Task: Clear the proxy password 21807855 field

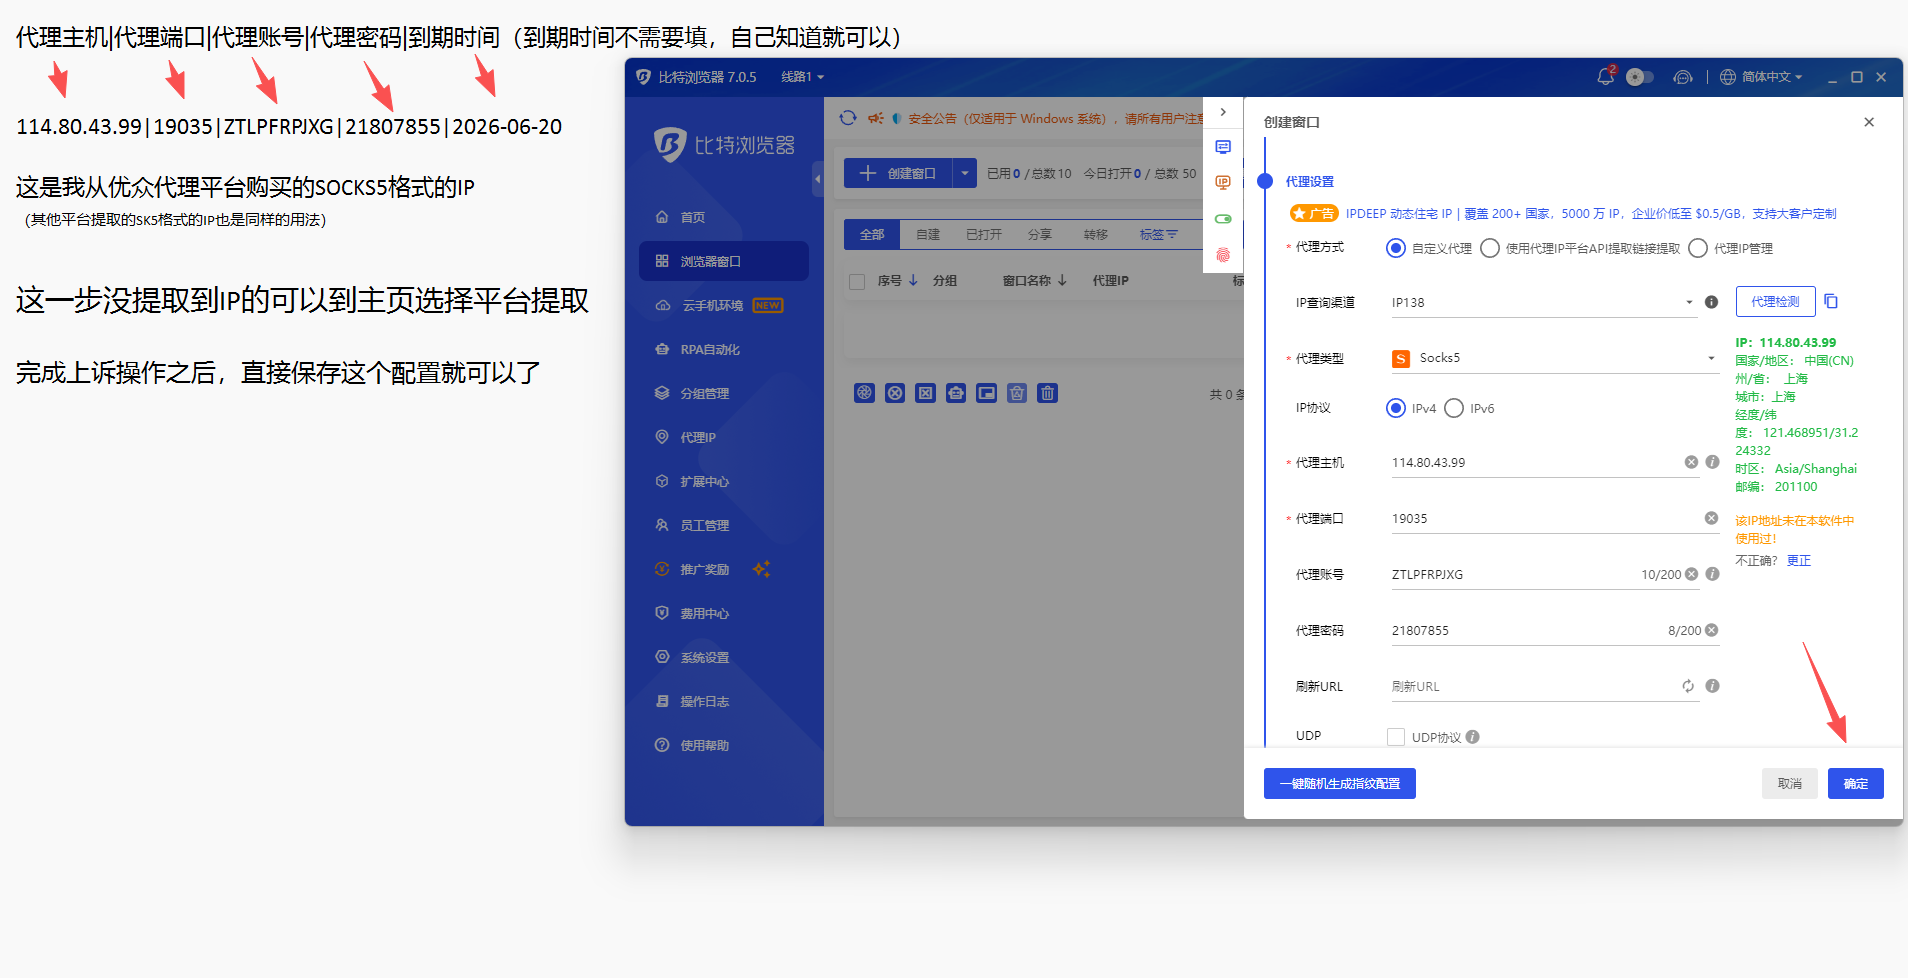Action: point(1711,630)
